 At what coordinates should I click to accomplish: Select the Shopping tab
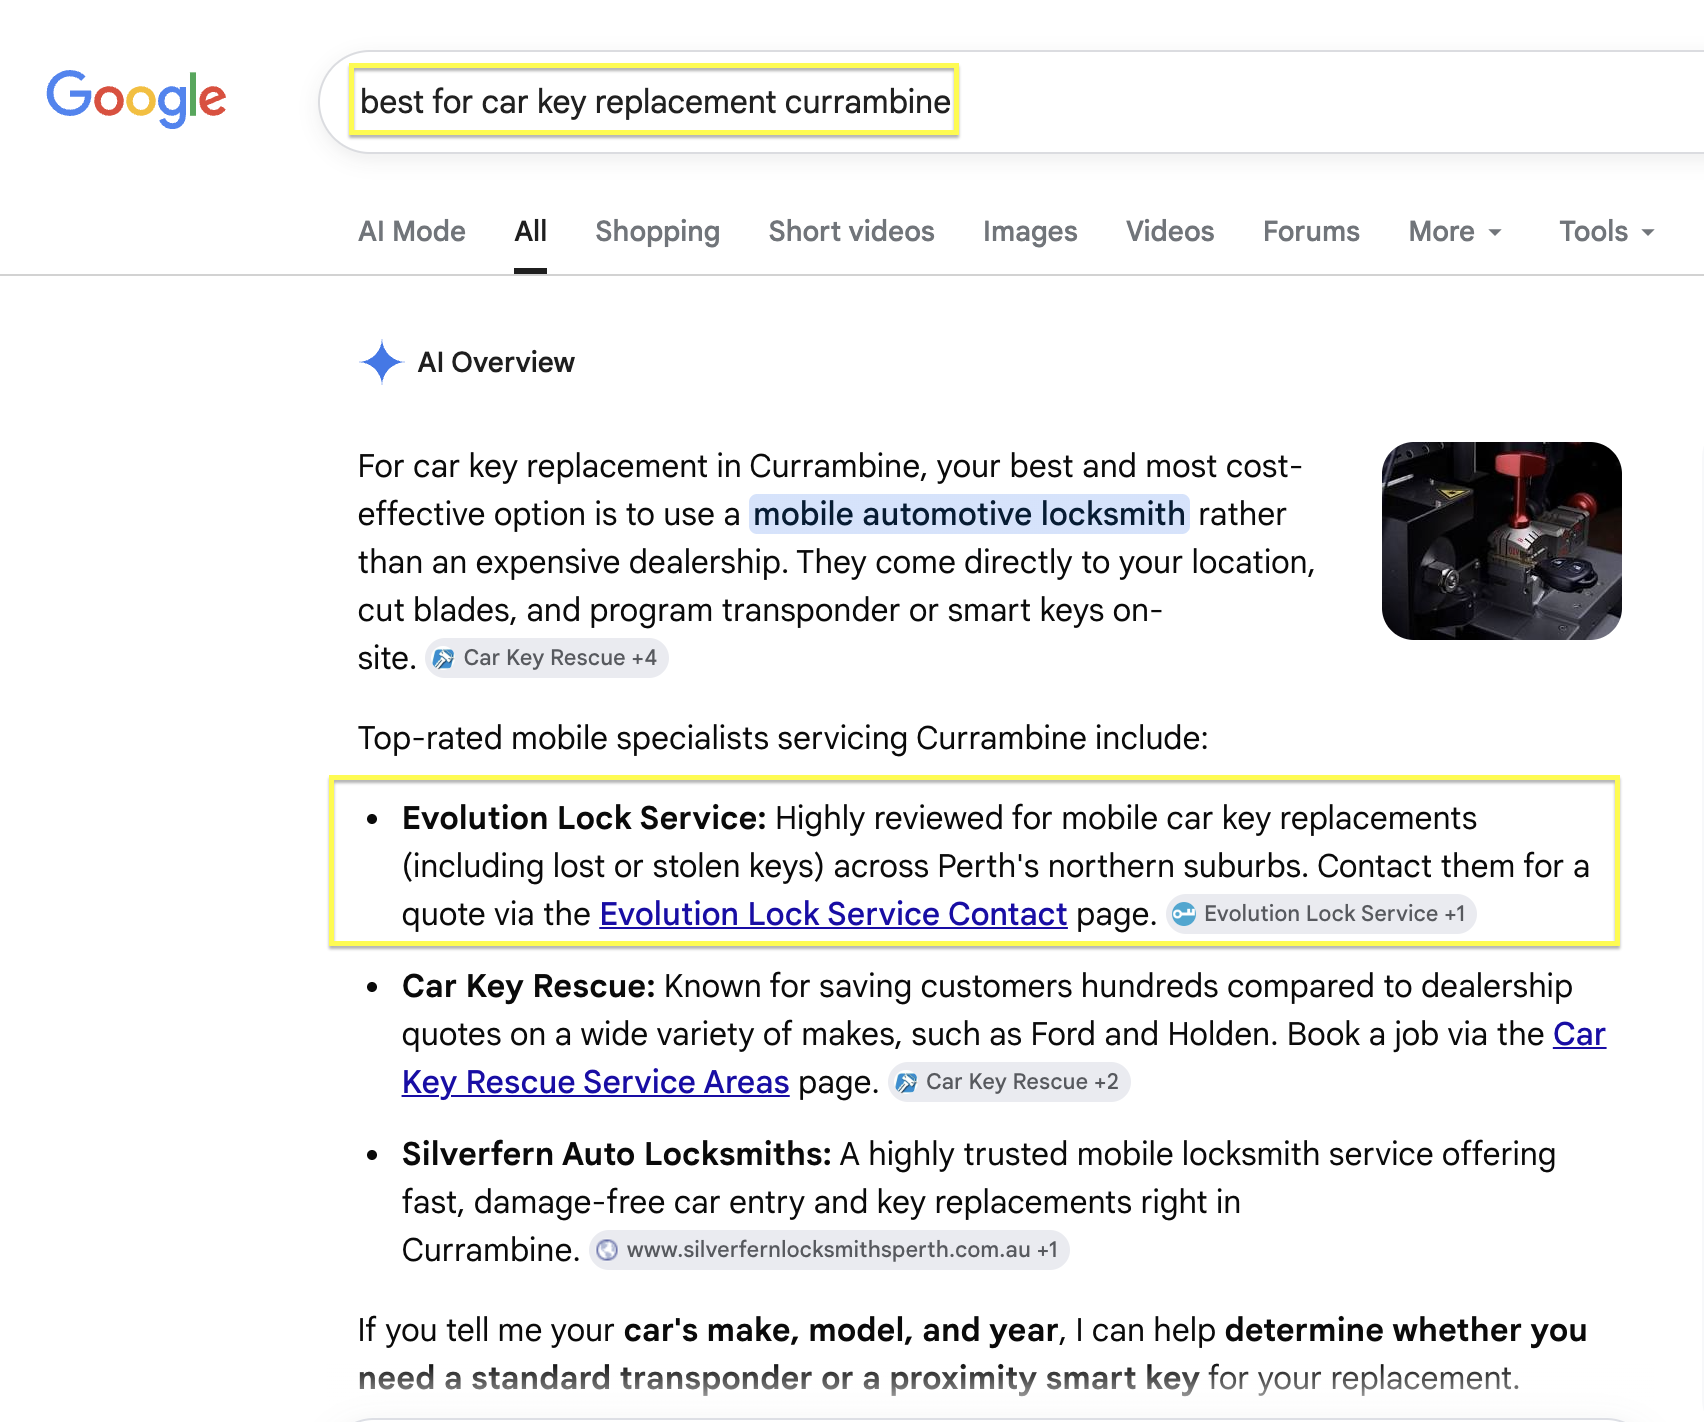(657, 232)
